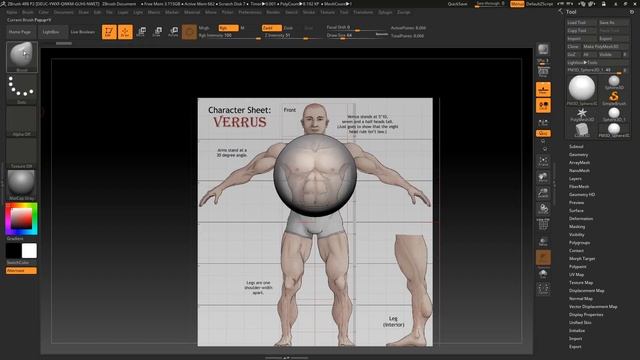Click the Save As button
This screenshot has height=360, width=640.
tap(613, 22)
